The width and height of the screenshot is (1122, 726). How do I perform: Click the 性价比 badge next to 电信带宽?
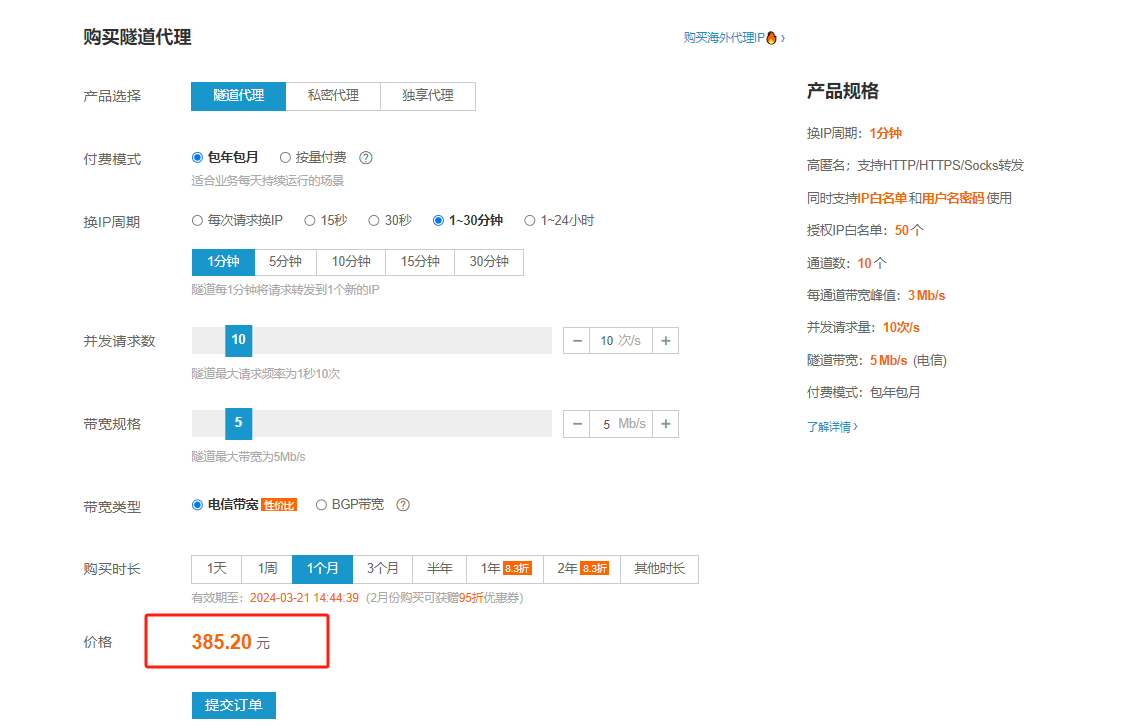coord(279,505)
